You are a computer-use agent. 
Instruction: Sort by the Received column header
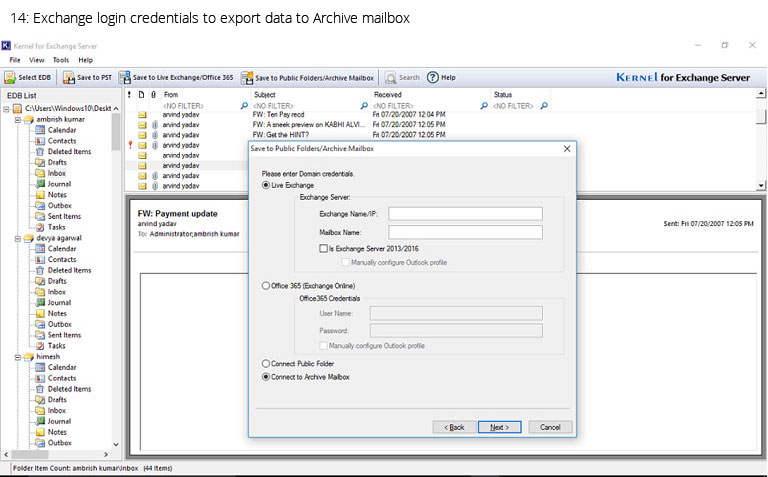pos(388,95)
